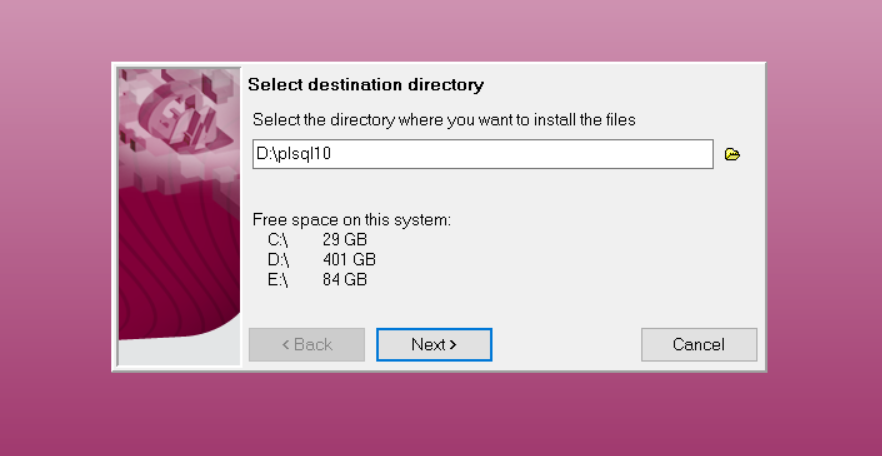Focus the destination directory path field
Viewport: 882px width, 456px height.
click(483, 154)
